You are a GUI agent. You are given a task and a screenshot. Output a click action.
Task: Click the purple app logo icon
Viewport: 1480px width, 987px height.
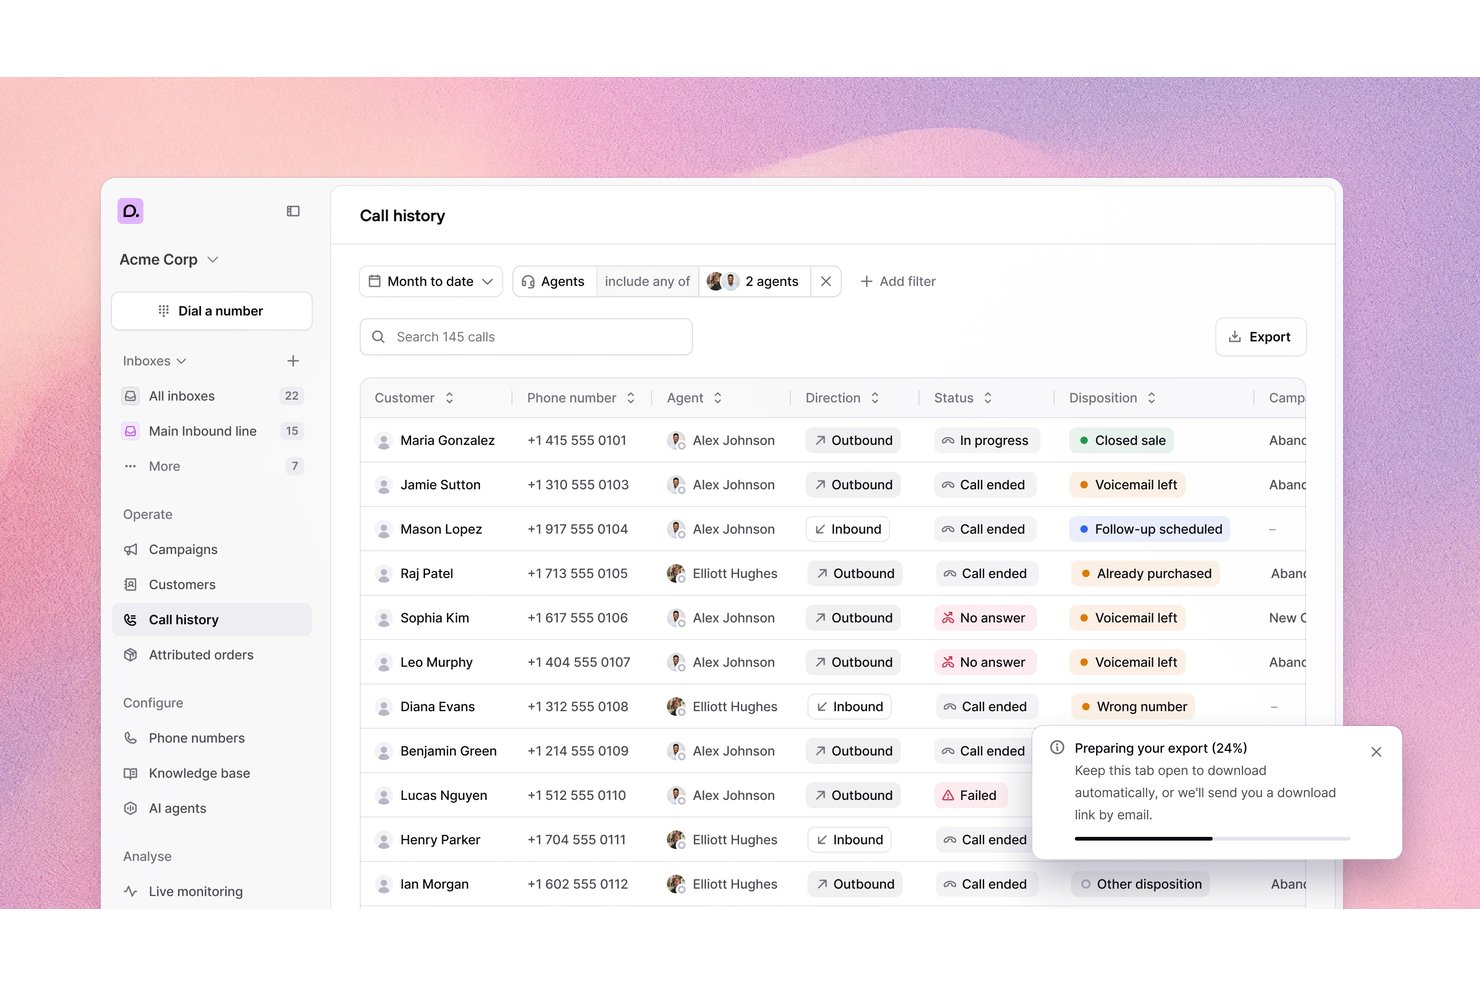tap(131, 211)
